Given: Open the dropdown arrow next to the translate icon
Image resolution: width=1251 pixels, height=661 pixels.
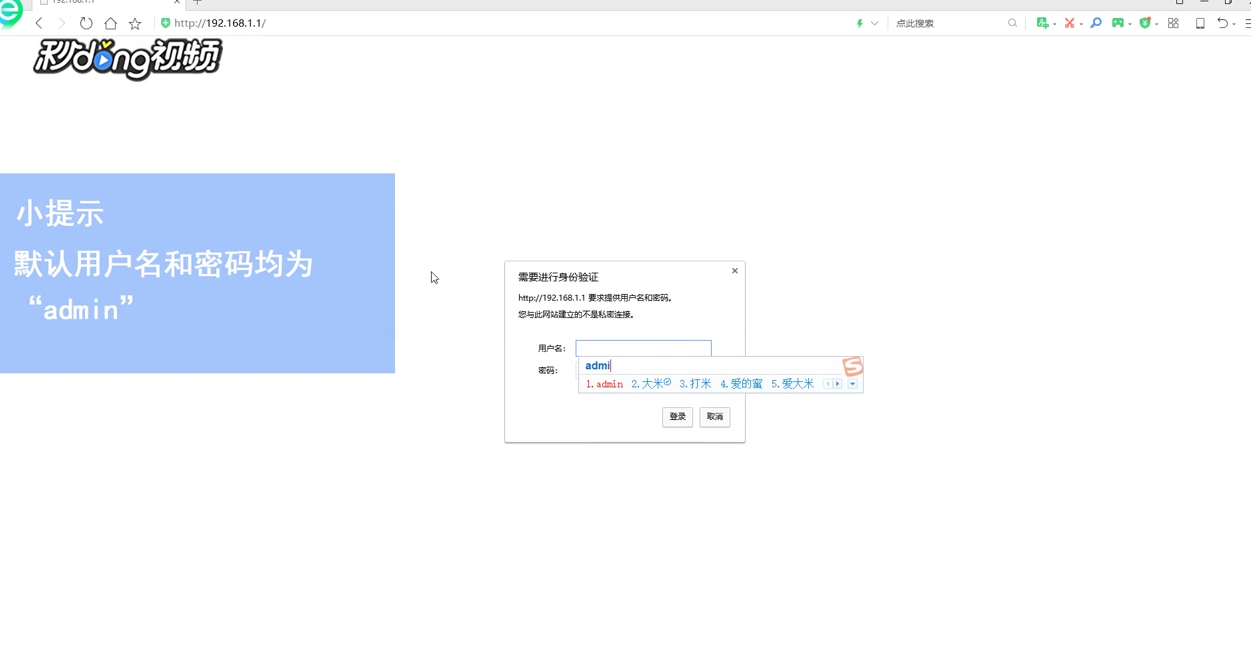Looking at the screenshot, I should coord(1054,24).
